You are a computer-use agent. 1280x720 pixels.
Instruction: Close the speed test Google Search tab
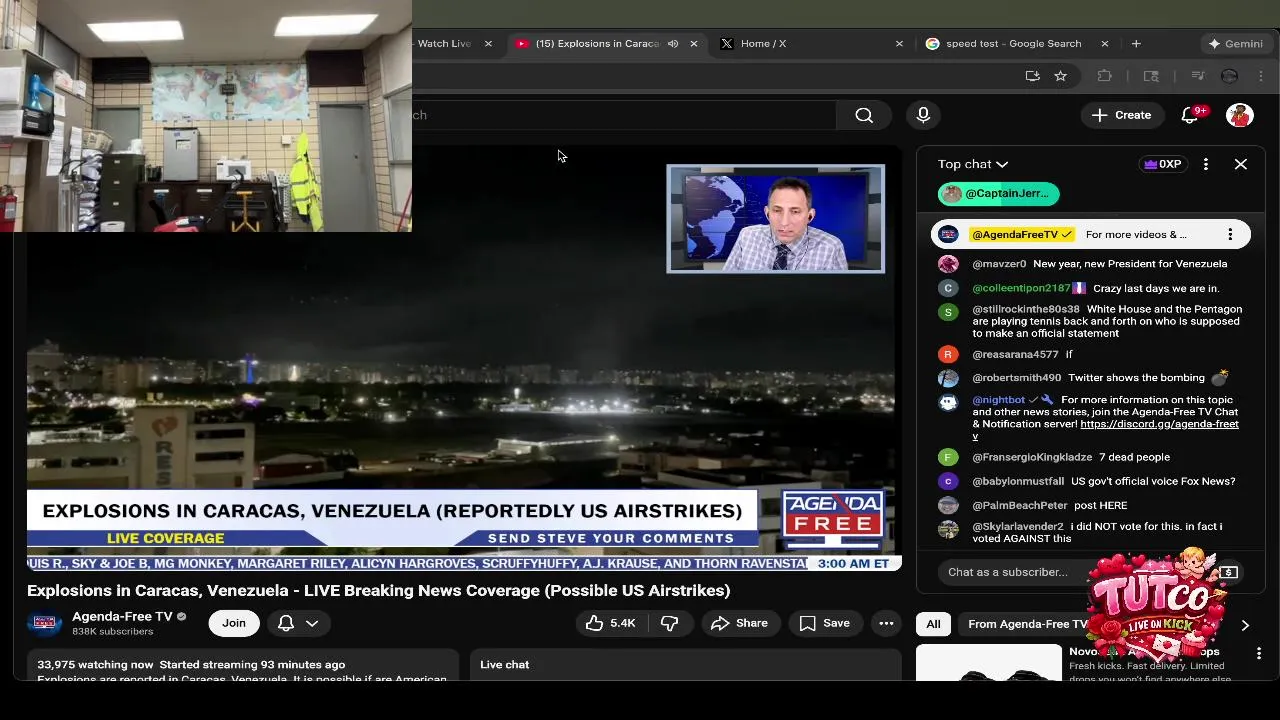tap(1105, 44)
